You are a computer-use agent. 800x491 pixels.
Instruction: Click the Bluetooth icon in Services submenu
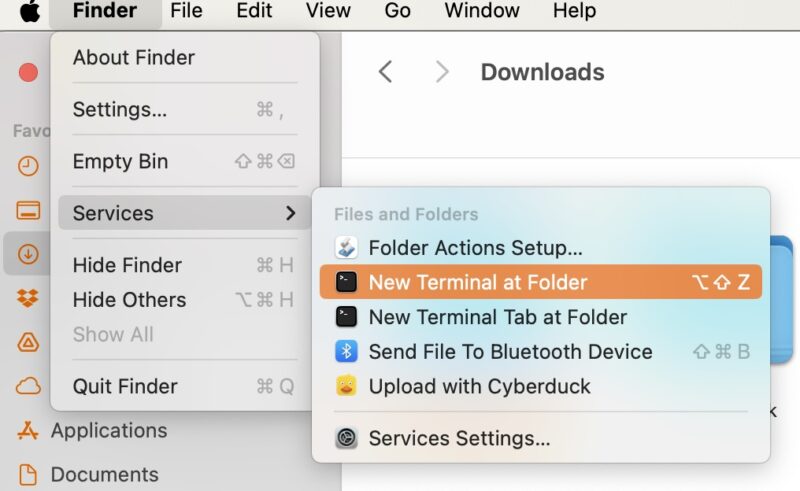(x=346, y=352)
